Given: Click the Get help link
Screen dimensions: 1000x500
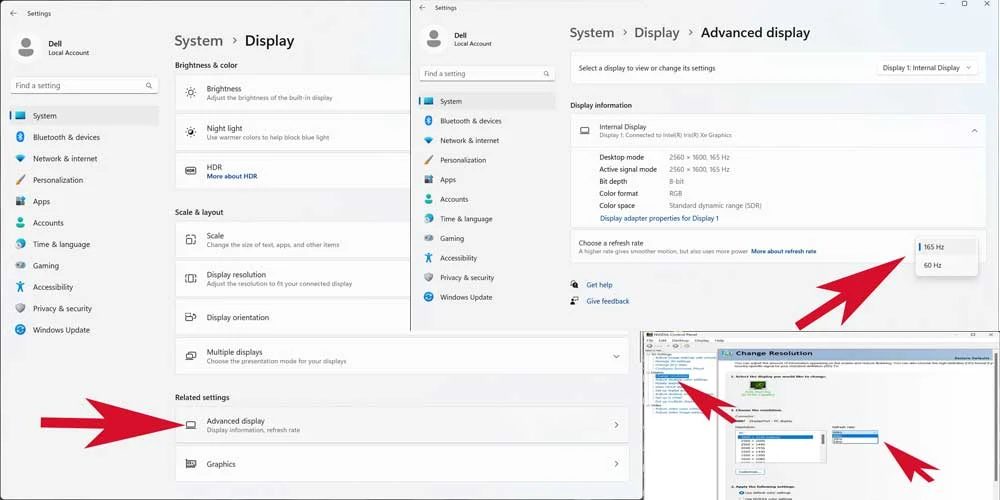Looking at the screenshot, I should tap(599, 285).
